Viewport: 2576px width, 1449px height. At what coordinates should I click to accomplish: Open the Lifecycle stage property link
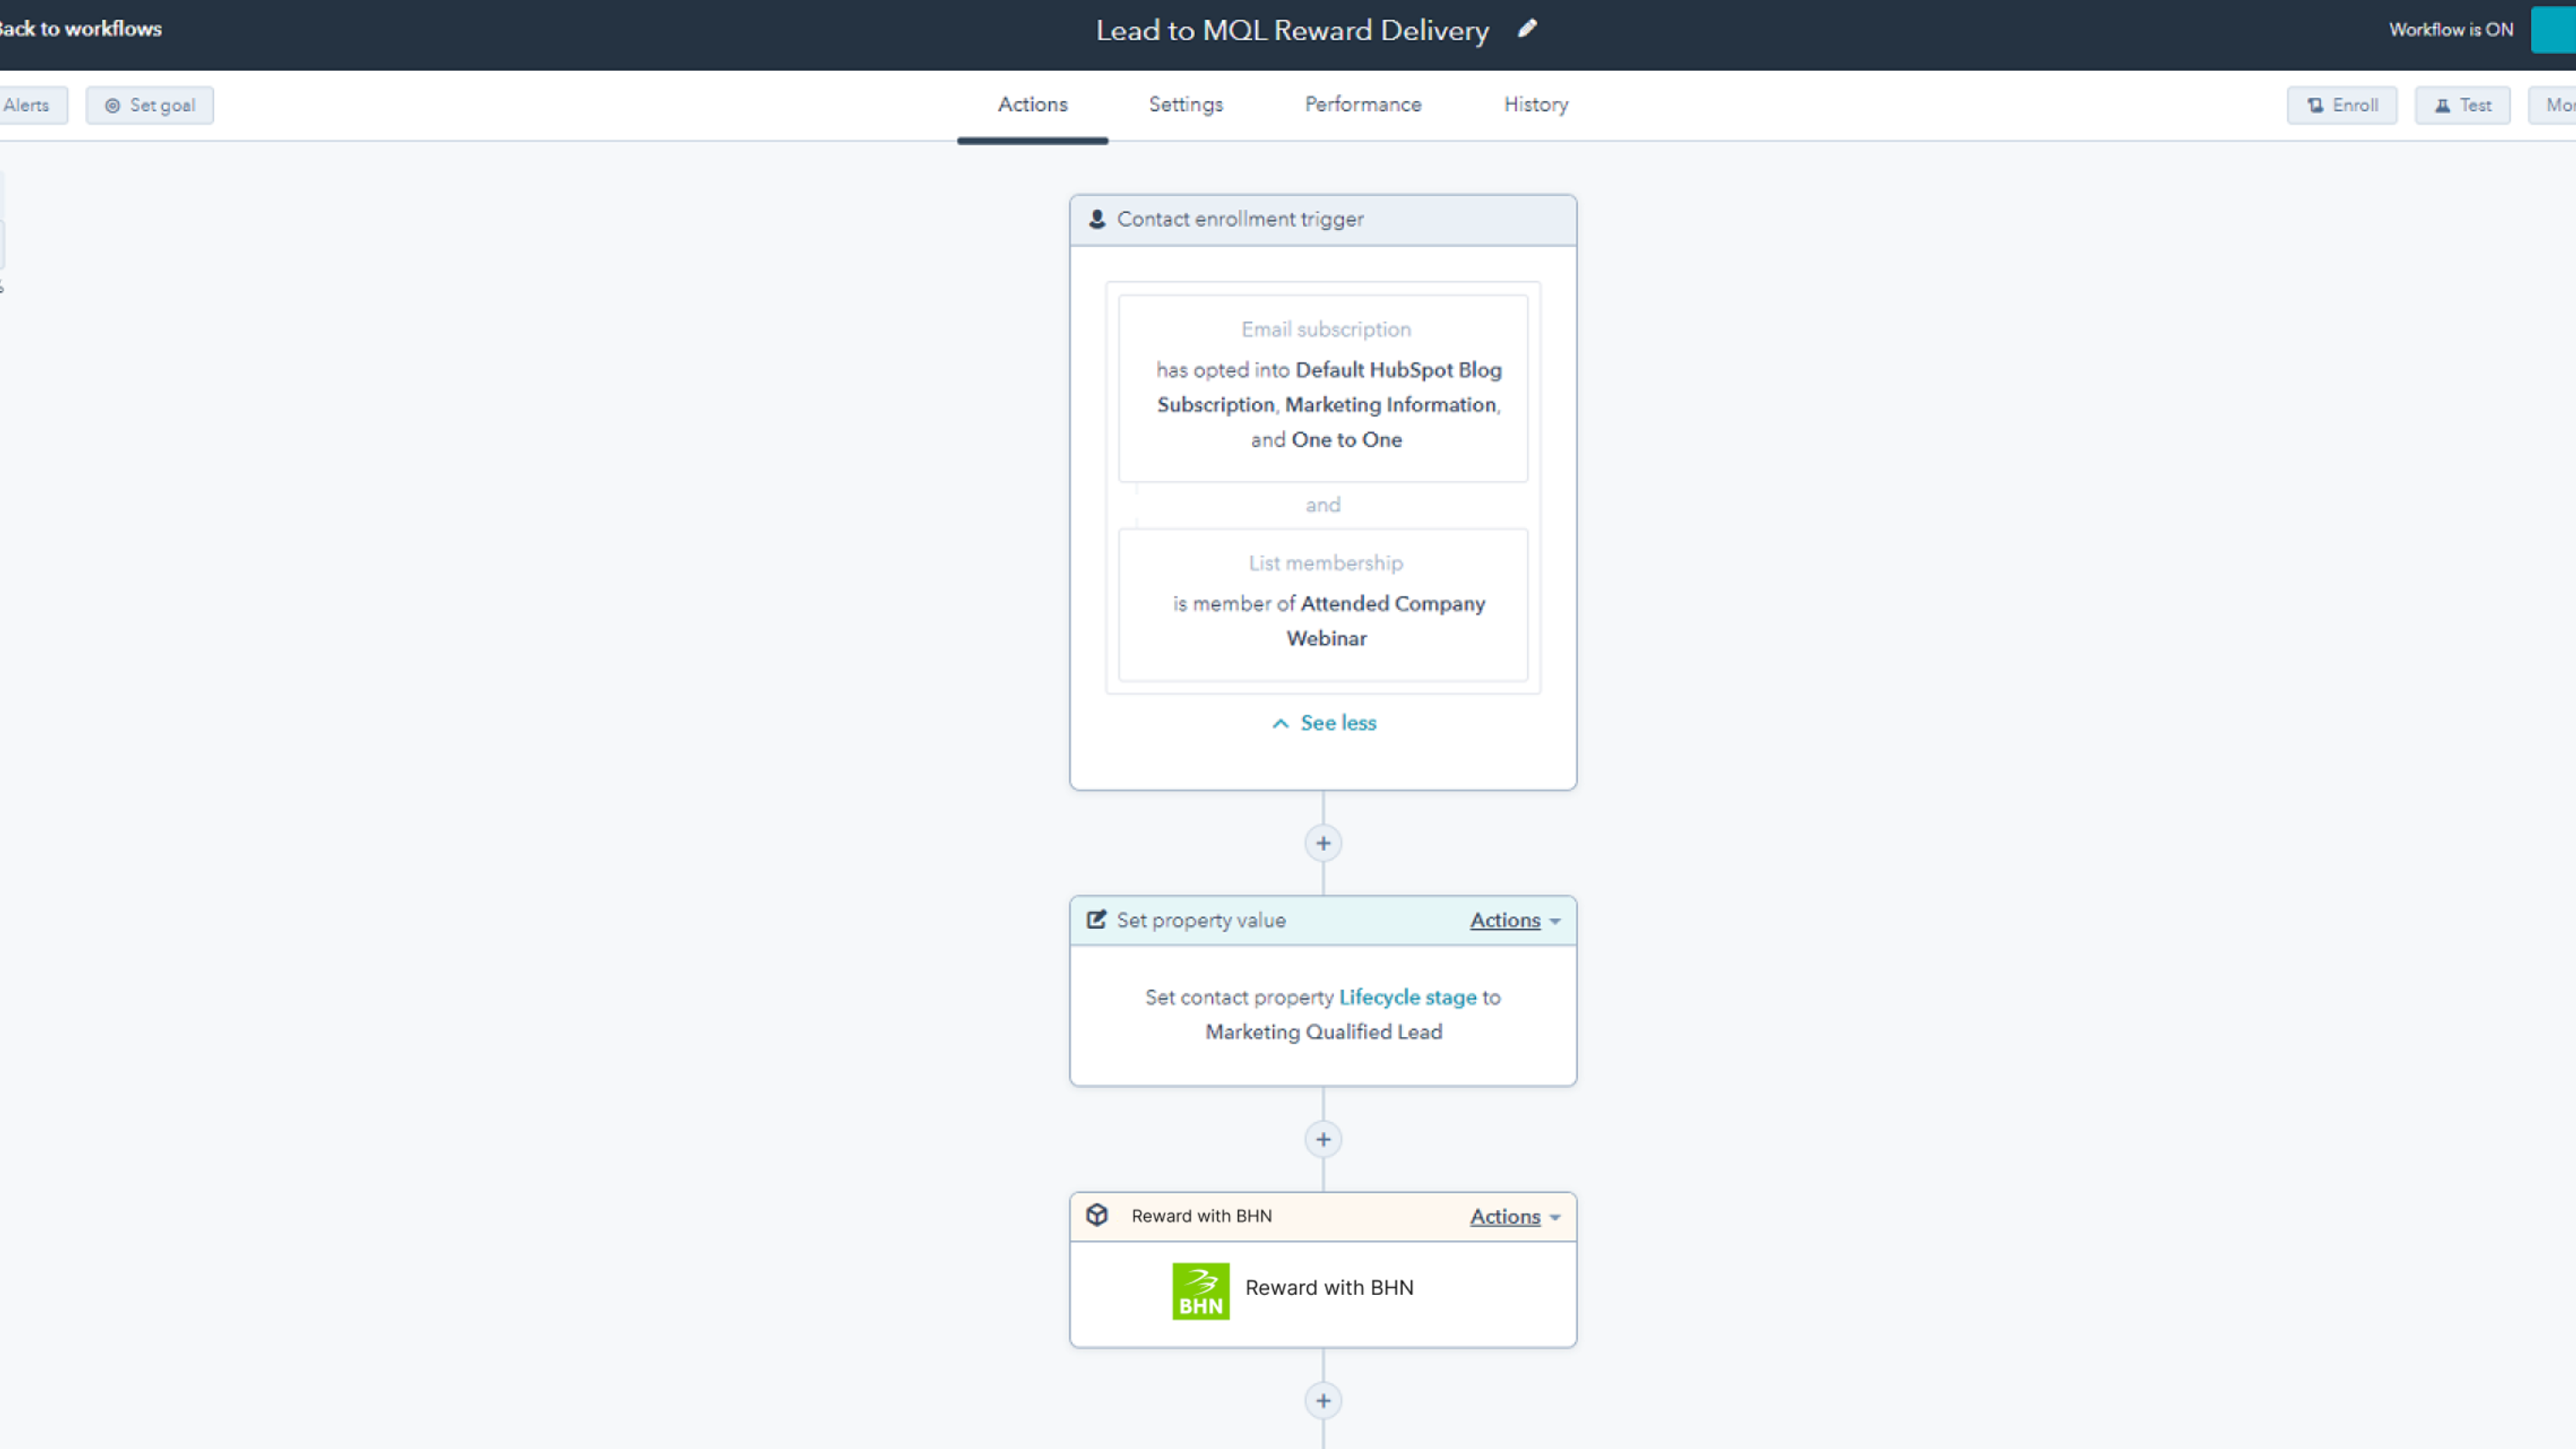pyautogui.click(x=1407, y=997)
